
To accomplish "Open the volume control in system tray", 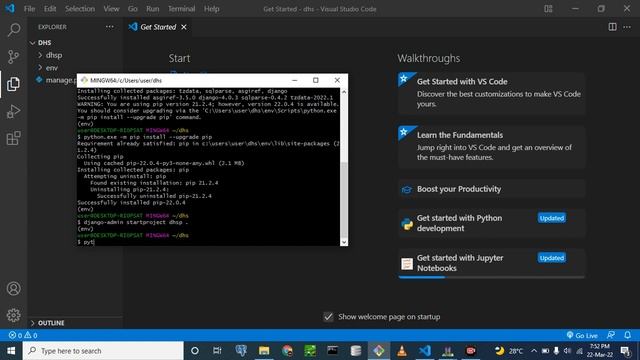I will point(567,351).
